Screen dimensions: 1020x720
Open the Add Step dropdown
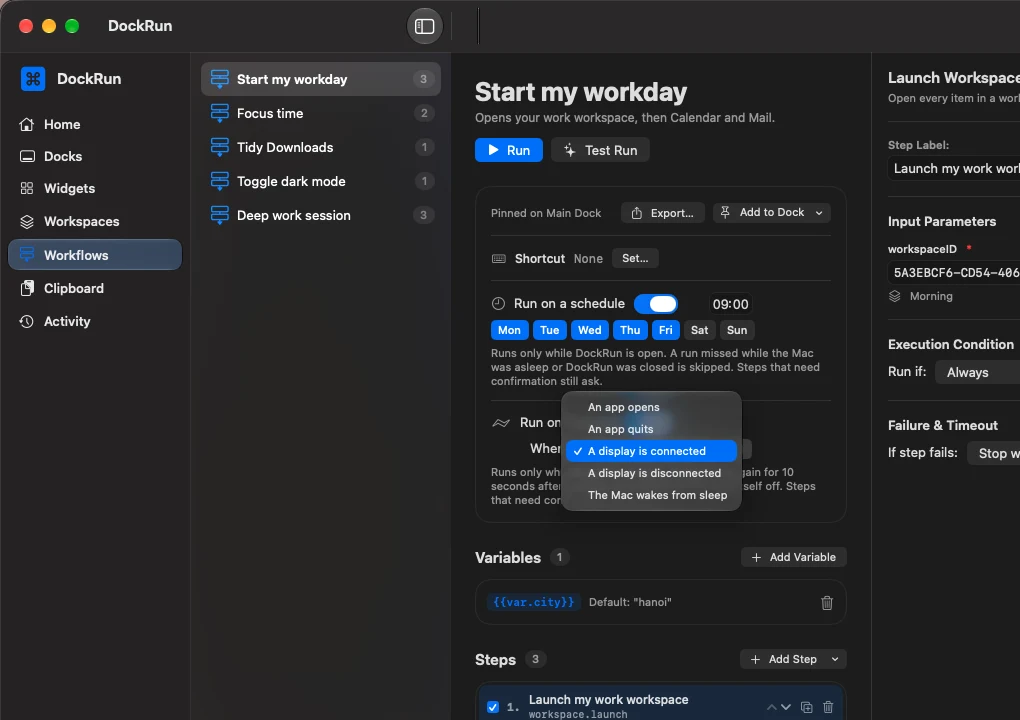tap(793, 660)
